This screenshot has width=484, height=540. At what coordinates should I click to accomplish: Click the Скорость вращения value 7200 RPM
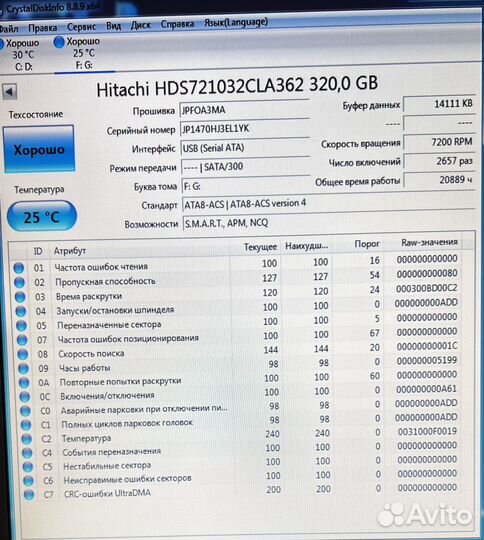[x=440, y=142]
